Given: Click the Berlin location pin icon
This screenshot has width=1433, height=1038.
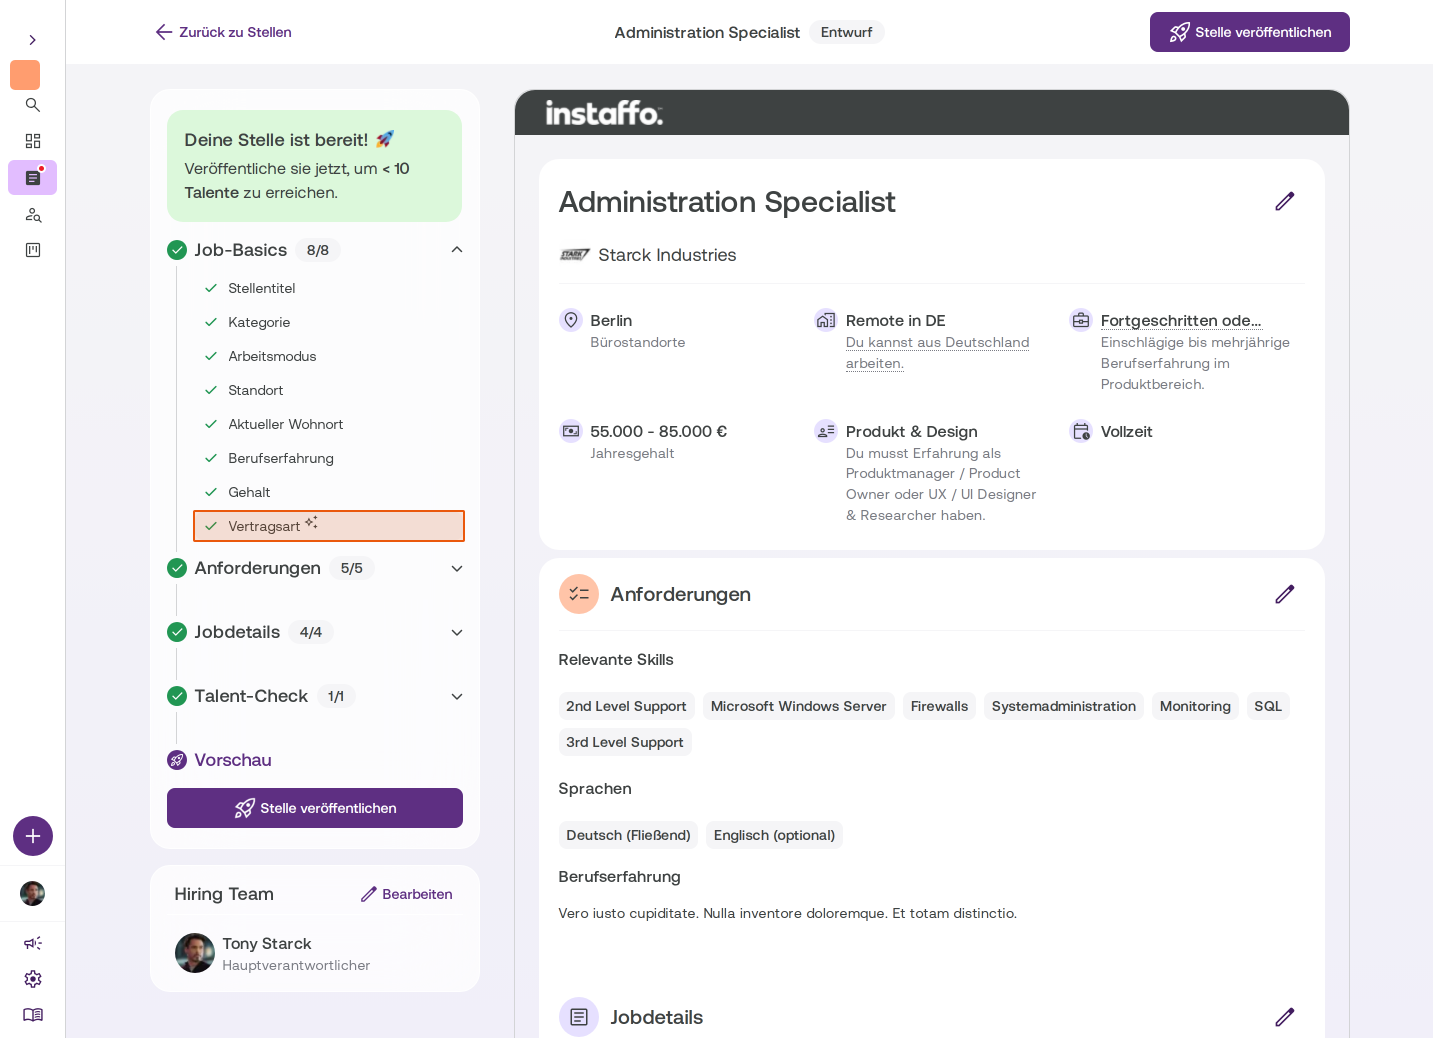Looking at the screenshot, I should 571,320.
